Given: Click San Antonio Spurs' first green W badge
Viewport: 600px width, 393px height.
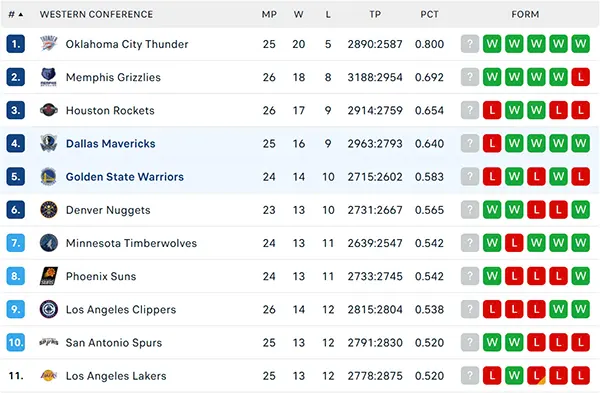Looking at the screenshot, I should point(492,342).
